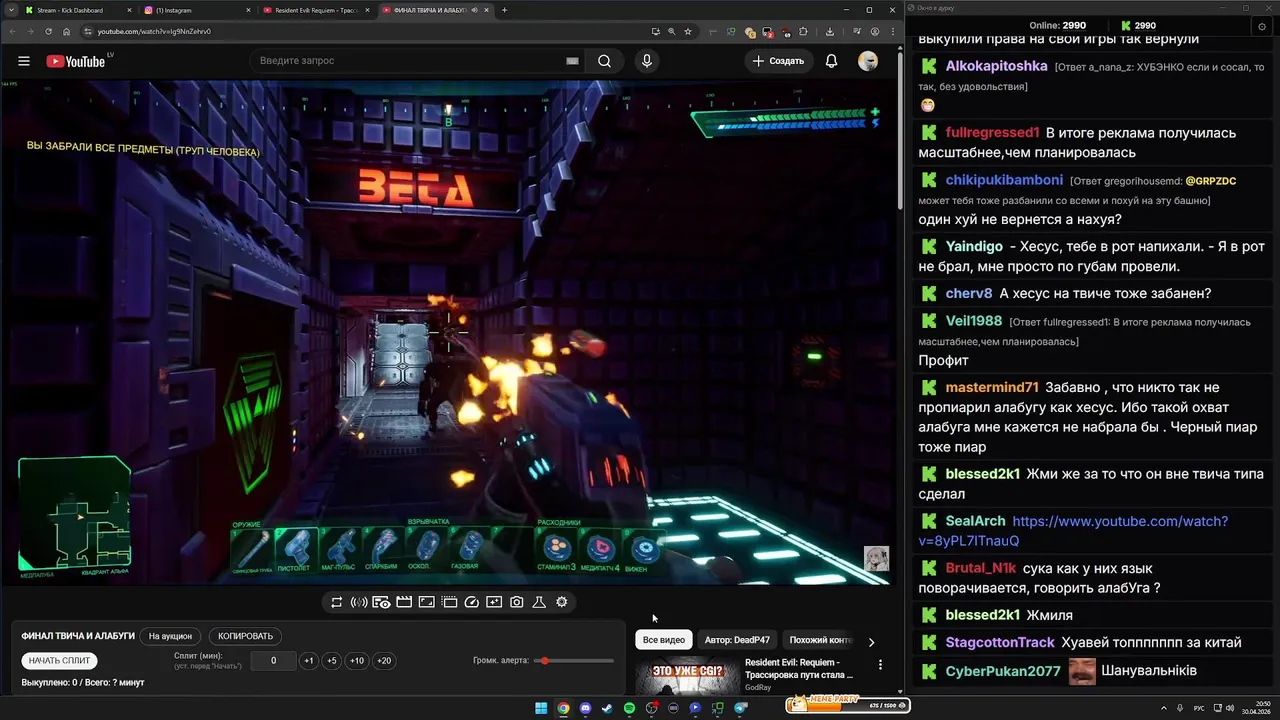Click the РУС language indicator in tray

(1199, 708)
